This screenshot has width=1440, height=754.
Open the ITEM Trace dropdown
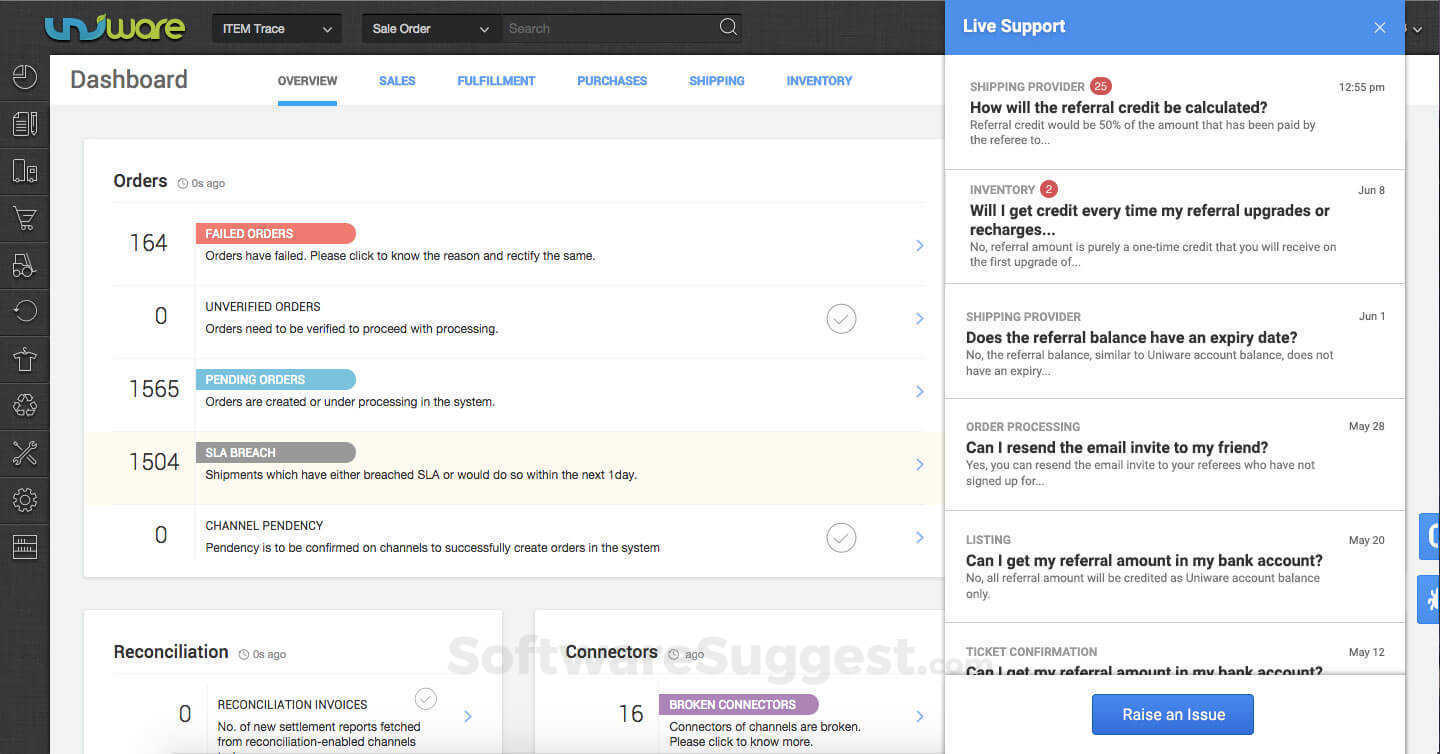pos(277,29)
